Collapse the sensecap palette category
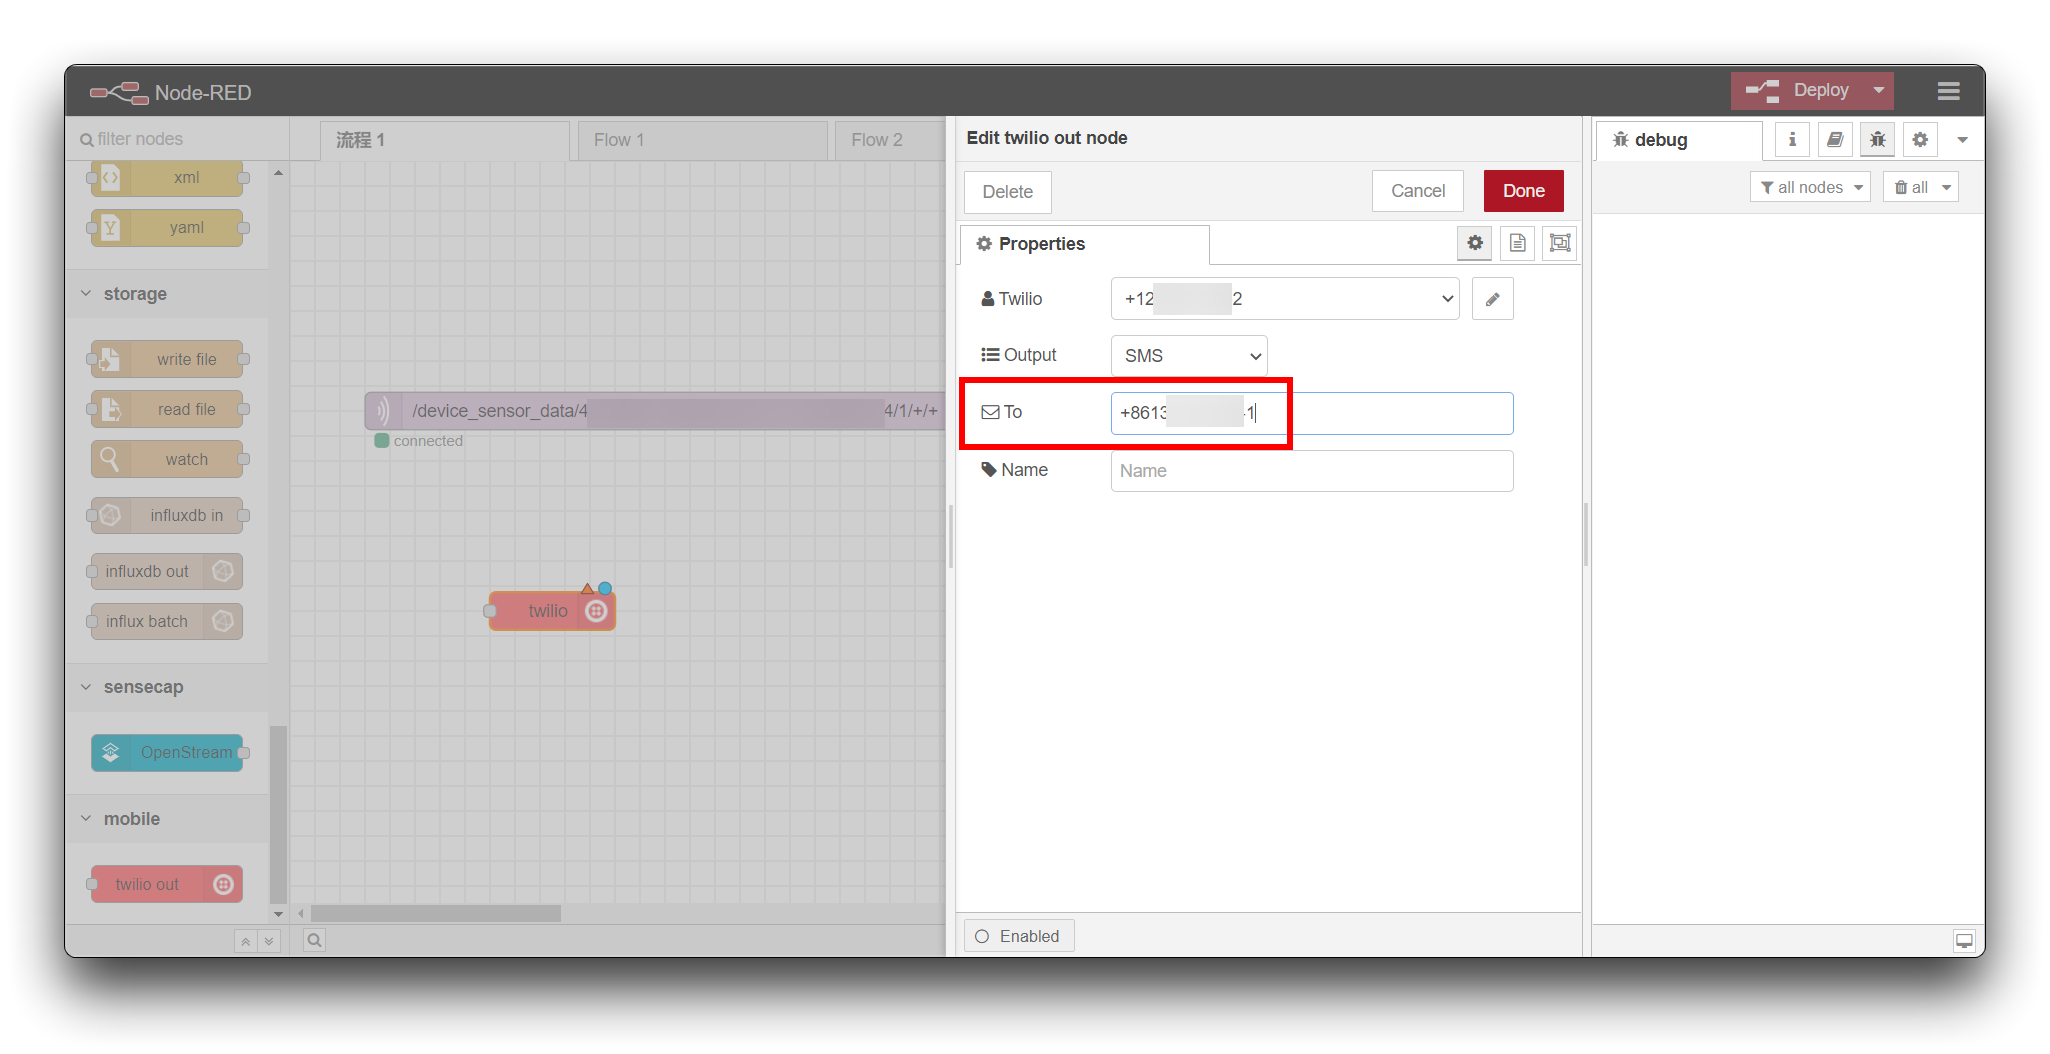The width and height of the screenshot is (2050, 1054). 166,687
